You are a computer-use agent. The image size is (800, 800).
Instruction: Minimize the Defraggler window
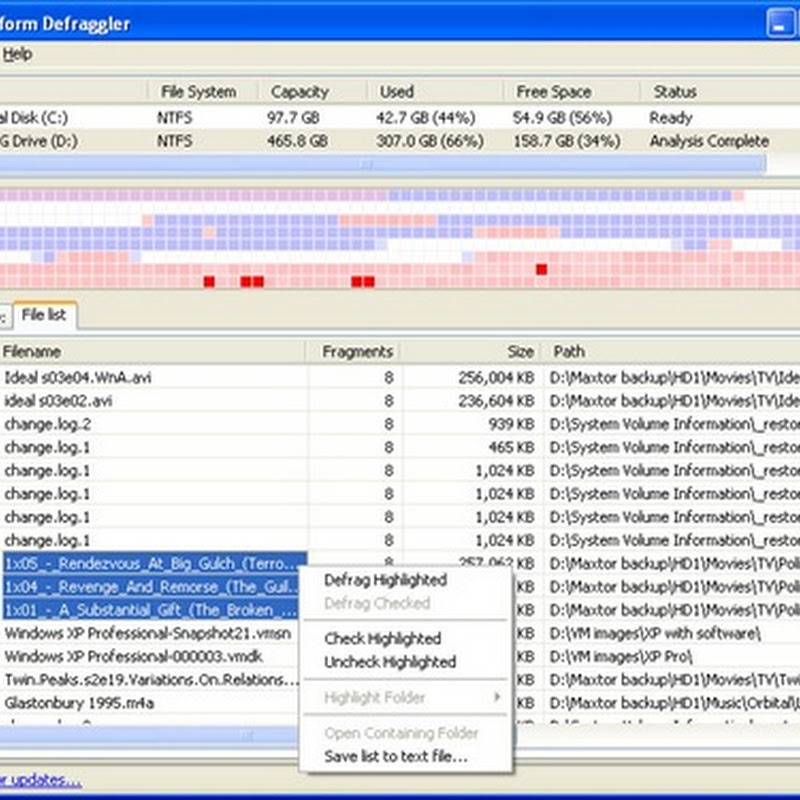(x=780, y=23)
